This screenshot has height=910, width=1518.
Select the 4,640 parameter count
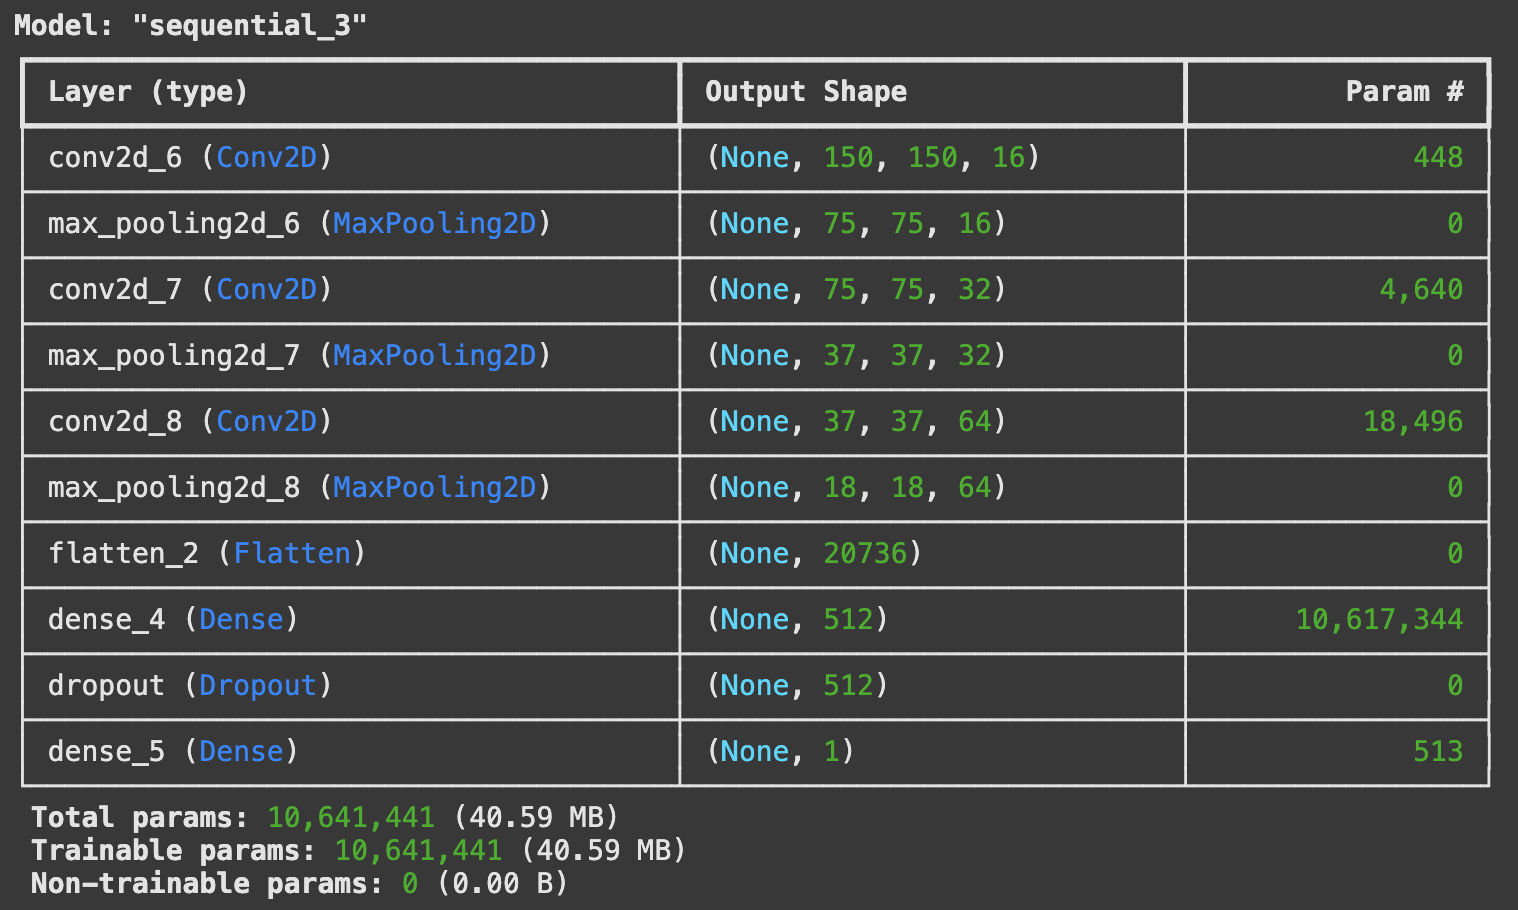tap(1420, 290)
